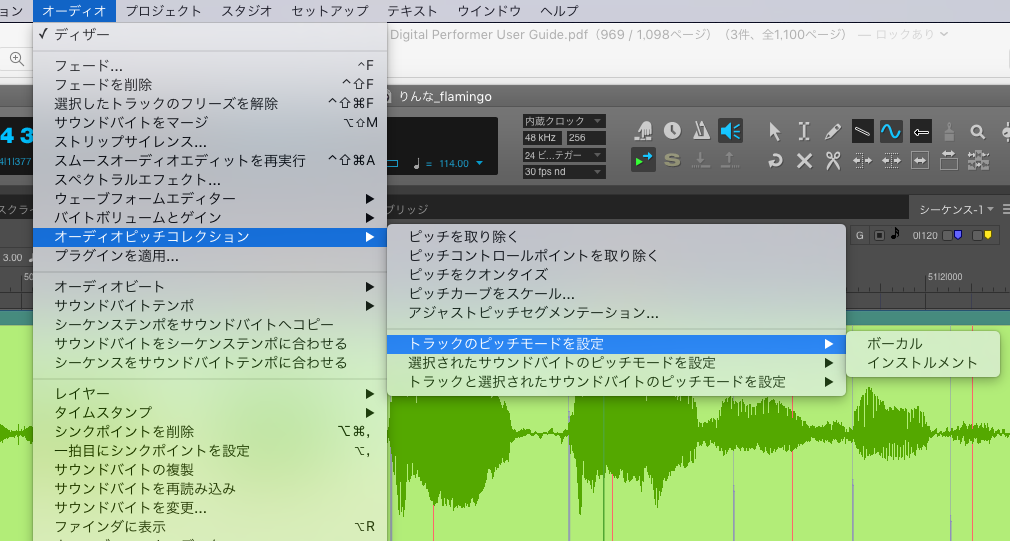This screenshot has height=541, width=1010.
Task: Toggle checkbox next to the yellow marker
Action: (x=977, y=236)
